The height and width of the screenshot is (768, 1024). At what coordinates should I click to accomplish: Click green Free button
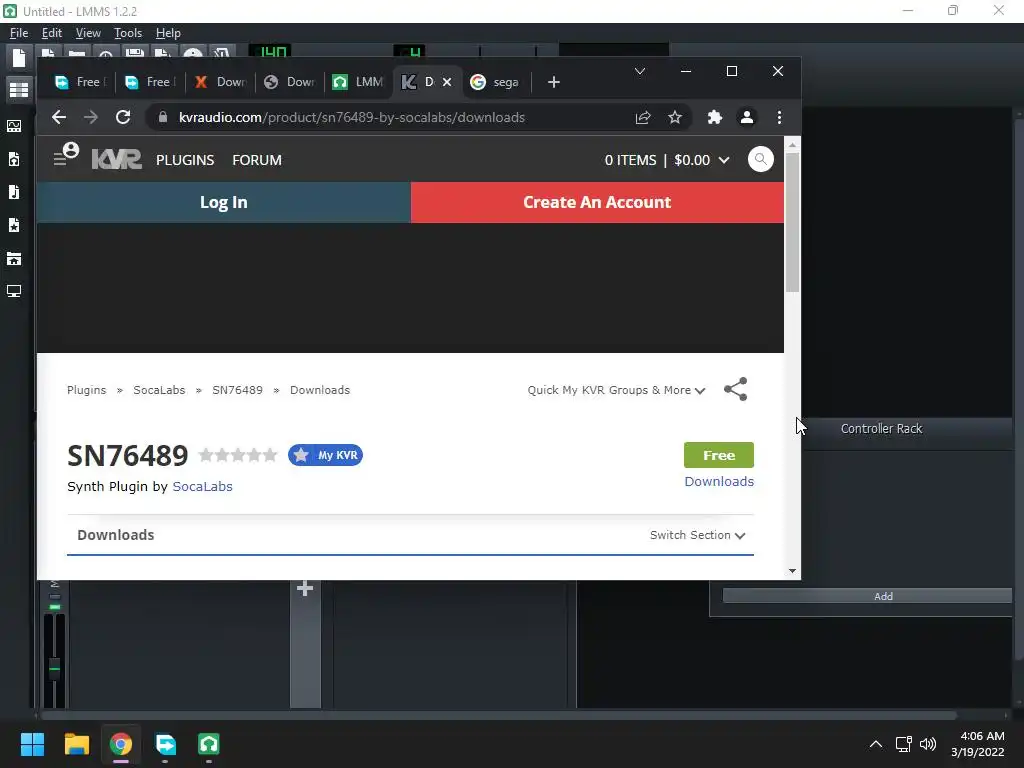pos(718,455)
